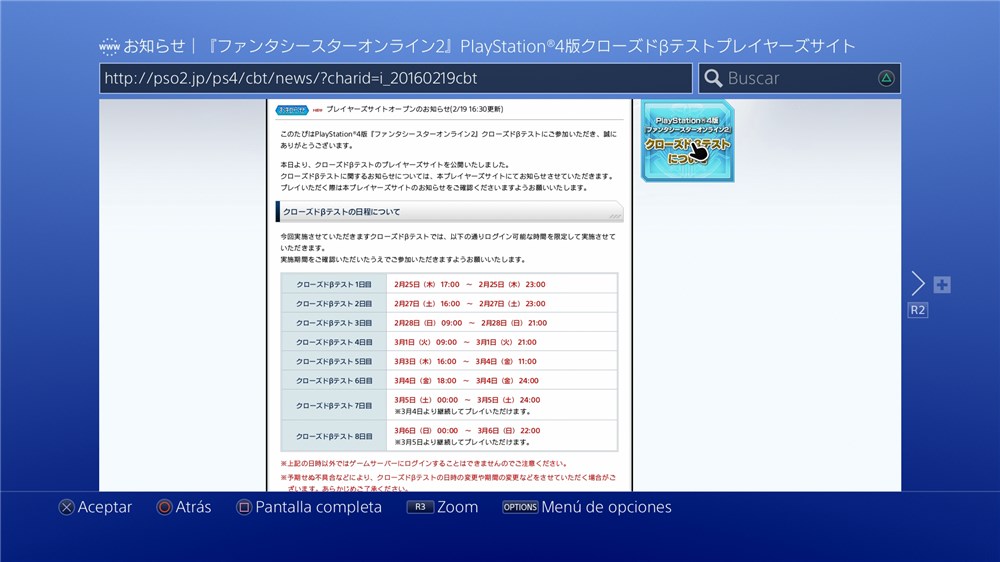Click the Pantalla completa label
Viewport: 1000px width, 562px height.
pos(318,507)
